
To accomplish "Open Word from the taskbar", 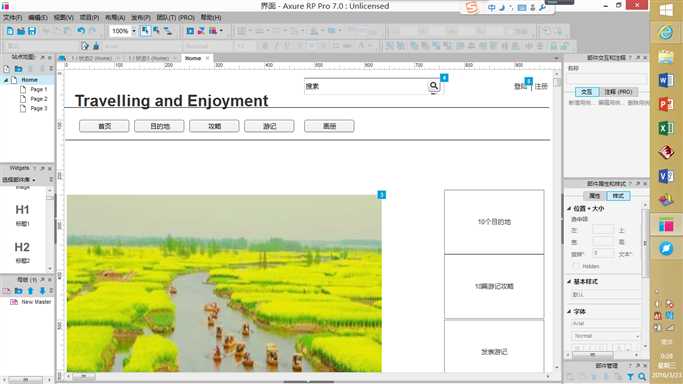I will point(666,81).
